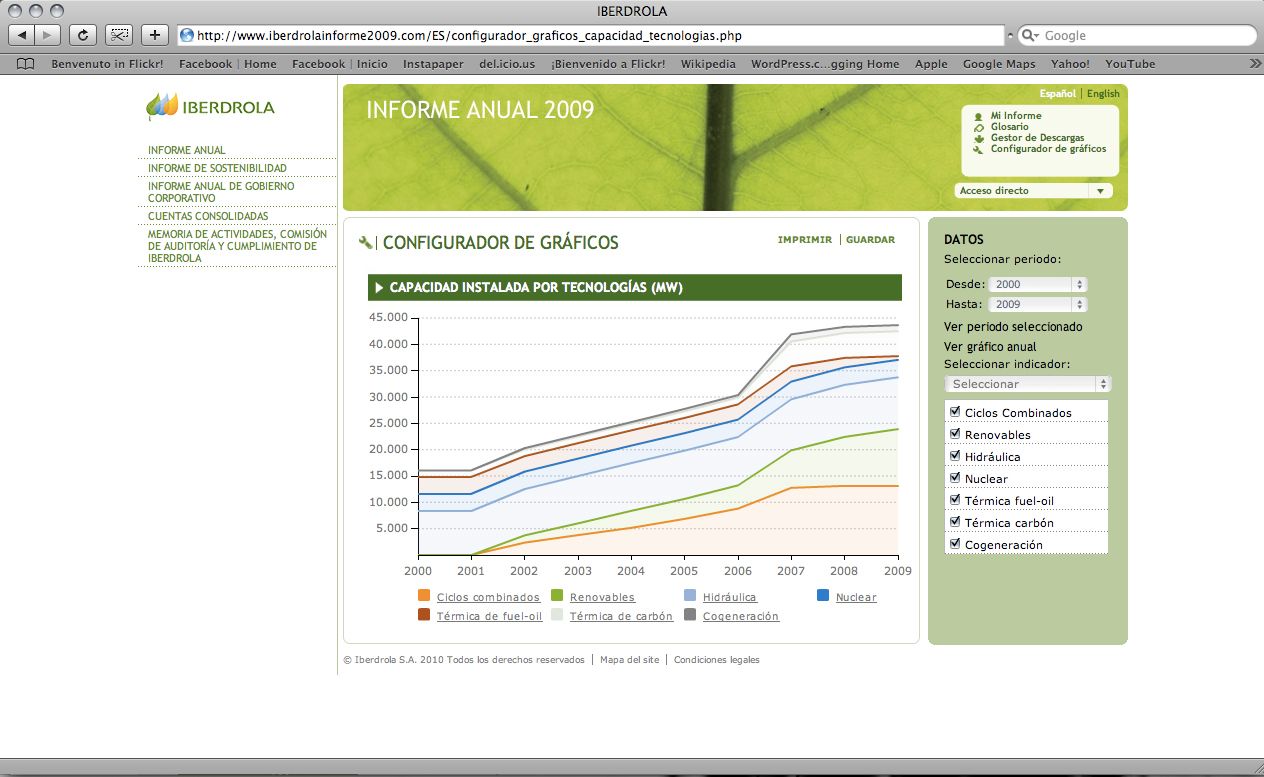Click the Safari address bar URL field
This screenshot has height=777, width=1264.
[x=590, y=35]
